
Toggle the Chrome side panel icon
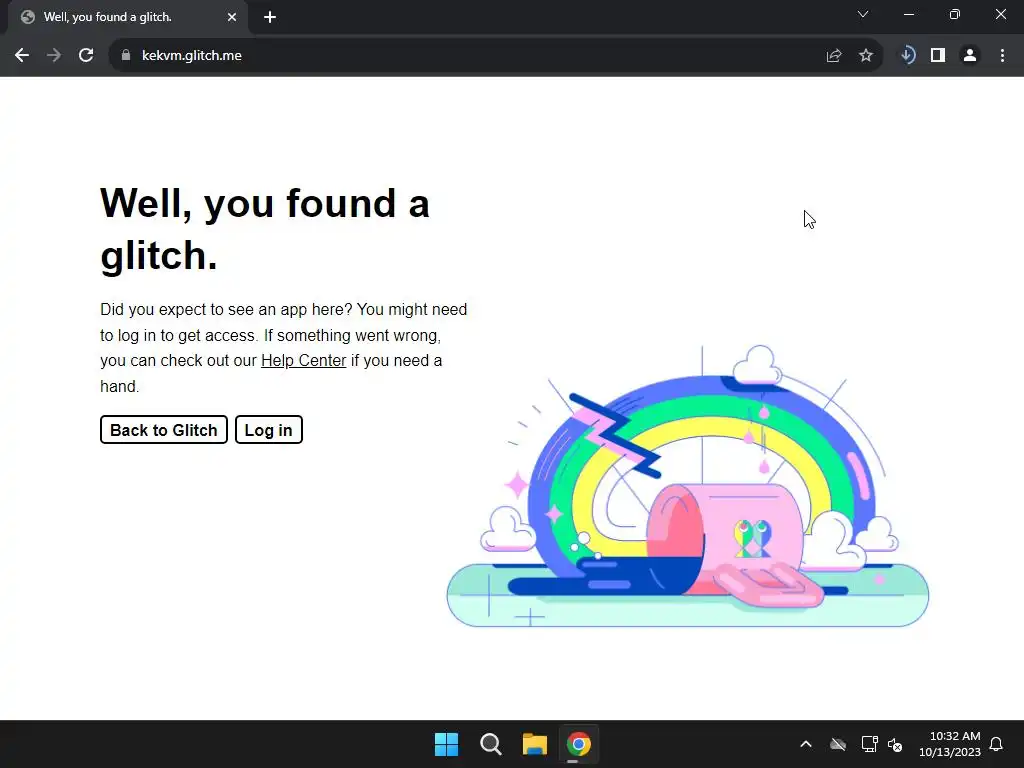[938, 56]
